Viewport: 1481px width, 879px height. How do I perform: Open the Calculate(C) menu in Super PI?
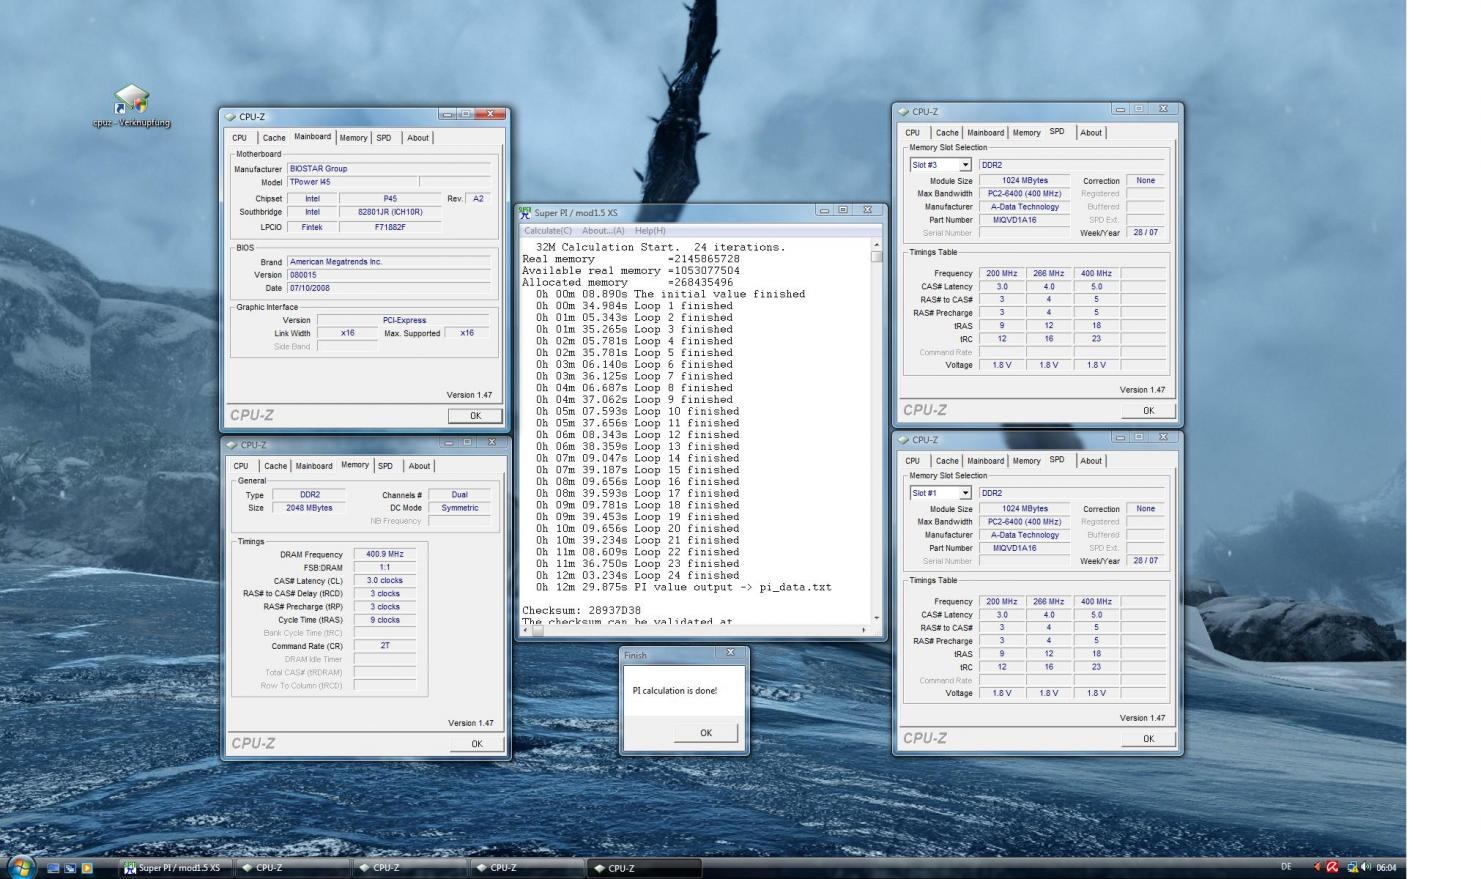pyautogui.click(x=548, y=231)
